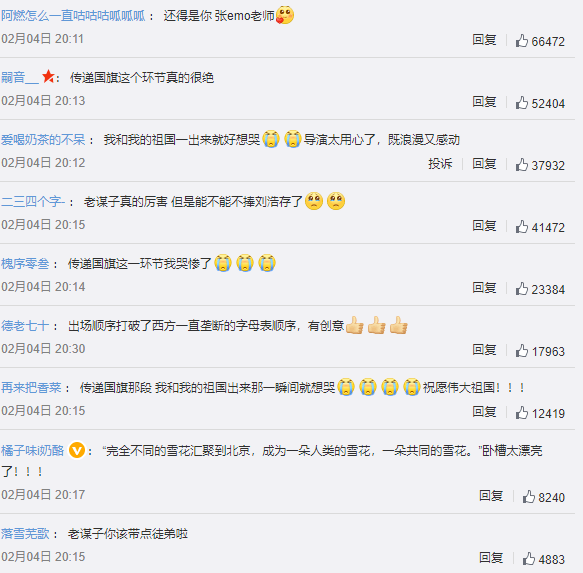Open user 爱喝奶茶的不呆 profile
The image size is (583, 573).
(x=43, y=140)
